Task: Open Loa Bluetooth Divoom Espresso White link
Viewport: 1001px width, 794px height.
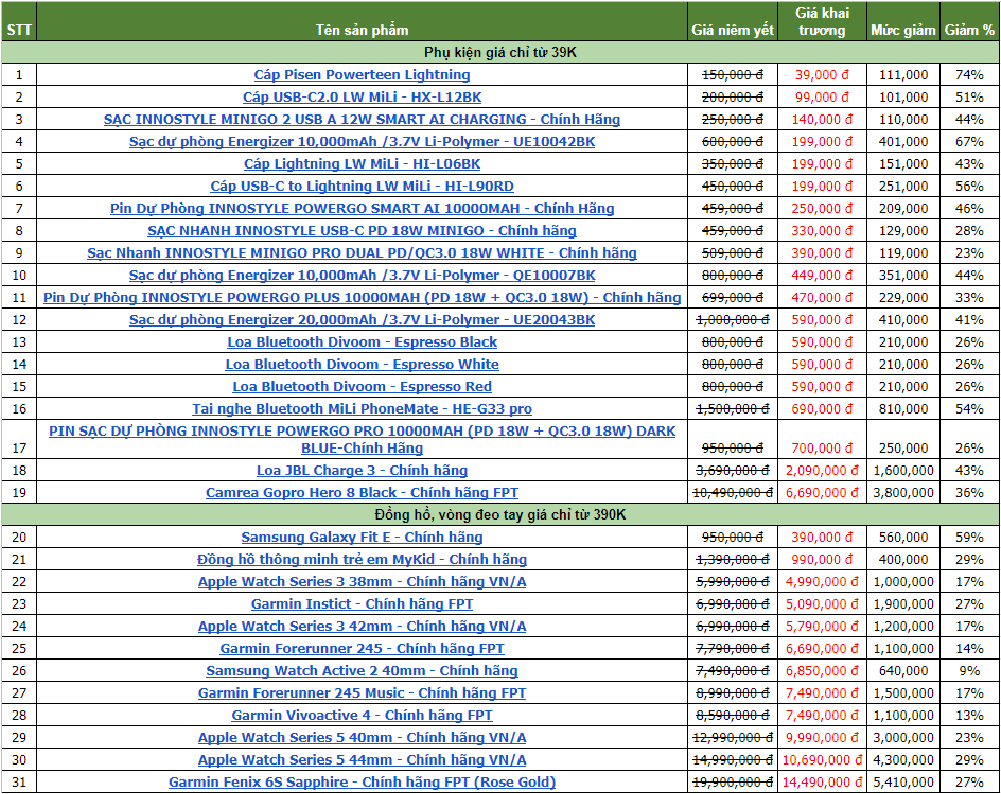Action: click(x=362, y=364)
